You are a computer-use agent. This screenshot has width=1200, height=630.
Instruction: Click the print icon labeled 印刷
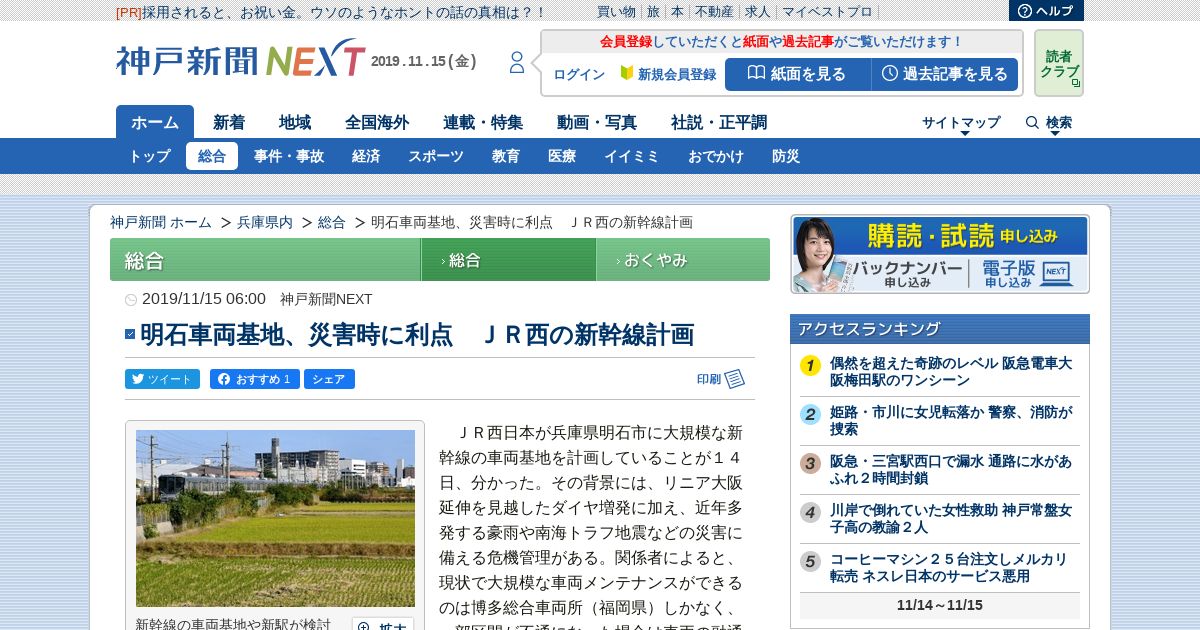click(x=721, y=379)
